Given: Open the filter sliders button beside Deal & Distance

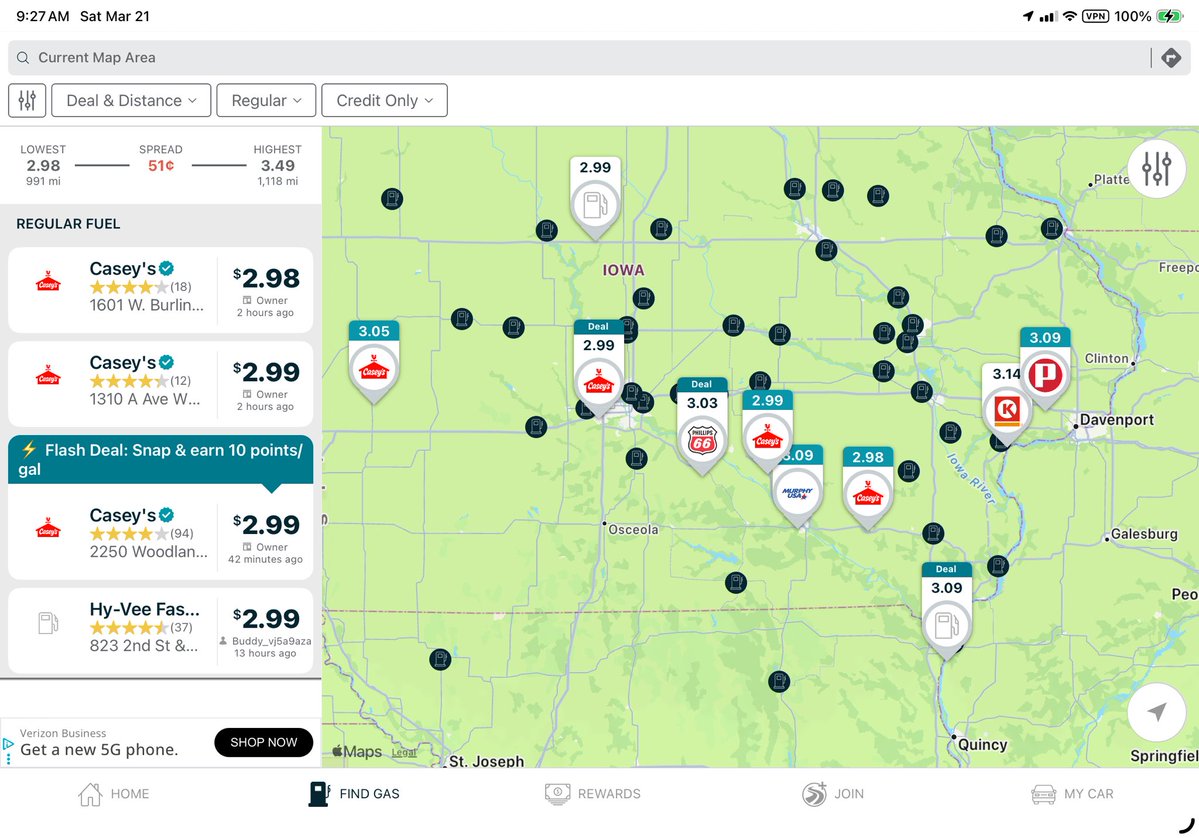Looking at the screenshot, I should pyautogui.click(x=28, y=100).
